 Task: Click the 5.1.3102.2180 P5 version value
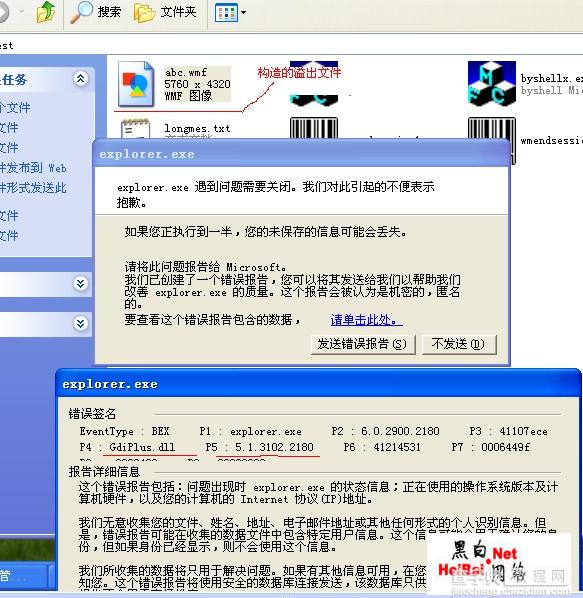click(274, 447)
